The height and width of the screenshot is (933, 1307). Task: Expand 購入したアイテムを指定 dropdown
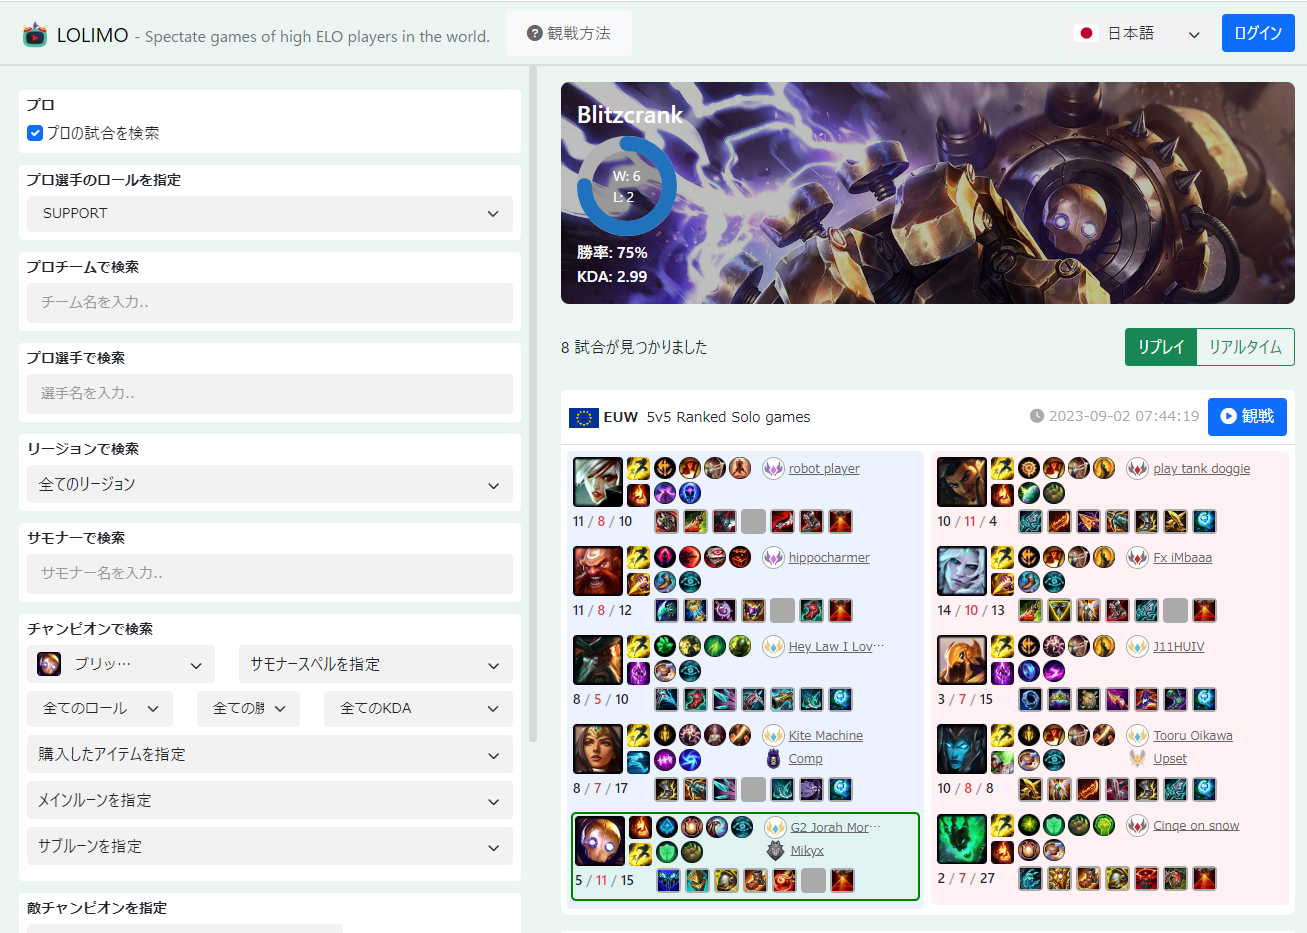(x=270, y=754)
